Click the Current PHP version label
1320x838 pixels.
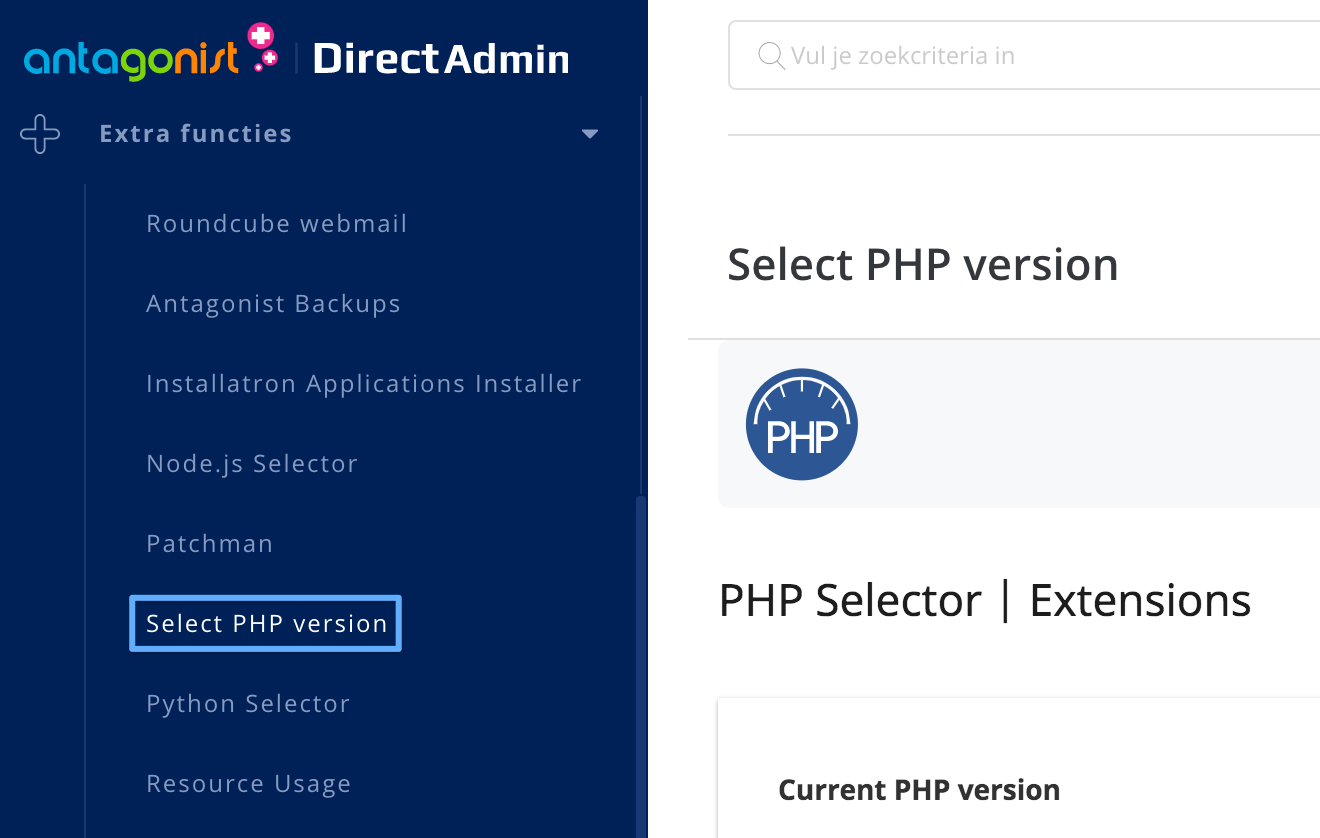tap(919, 790)
